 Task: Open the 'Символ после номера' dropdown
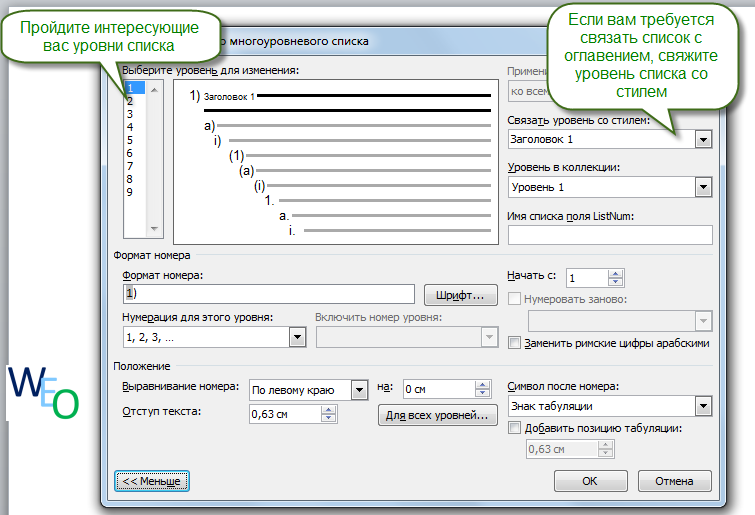(x=703, y=406)
